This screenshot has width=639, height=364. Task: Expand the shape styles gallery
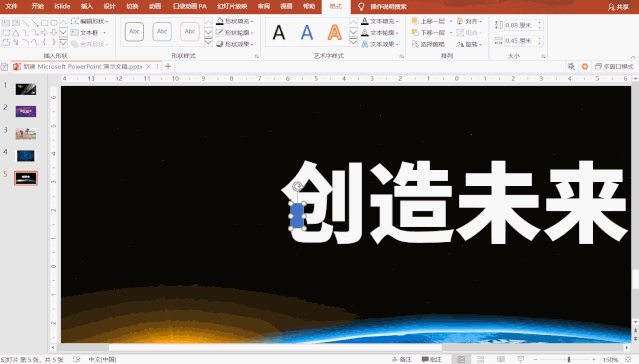coord(208,42)
